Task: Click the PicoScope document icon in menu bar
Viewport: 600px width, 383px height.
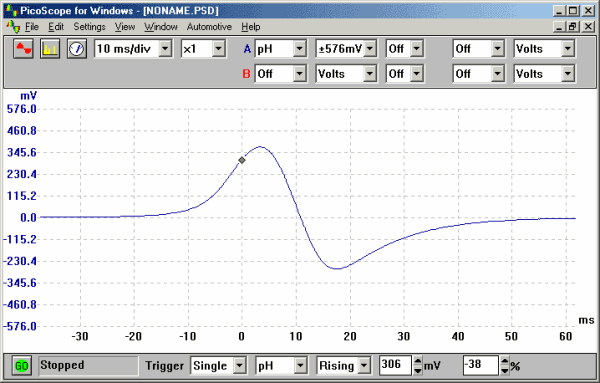Action: [13, 27]
